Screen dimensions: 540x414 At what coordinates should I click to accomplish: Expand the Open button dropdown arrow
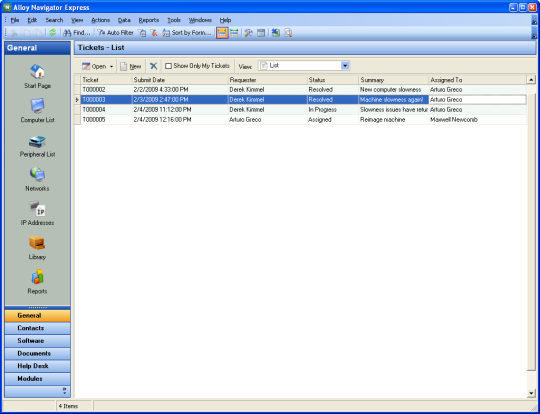pyautogui.click(x=111, y=66)
